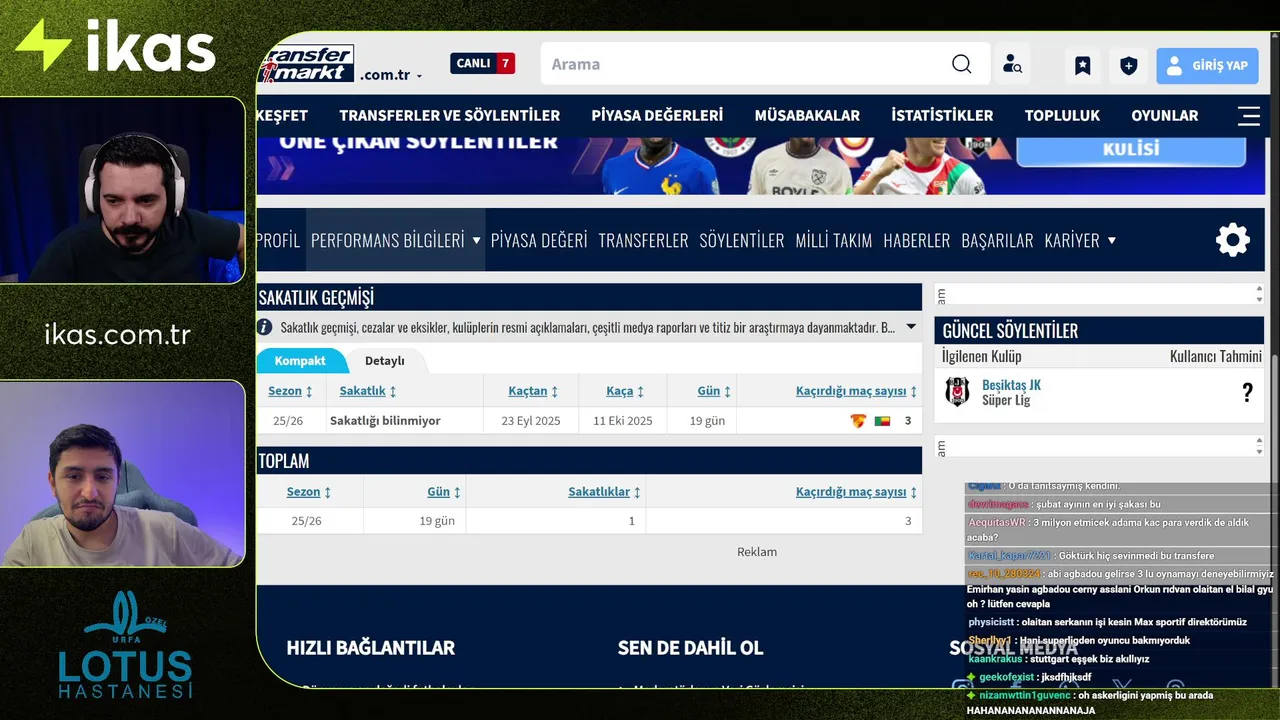The image size is (1280, 720).
Task: Open the Müsabakalar menu
Action: pos(807,115)
